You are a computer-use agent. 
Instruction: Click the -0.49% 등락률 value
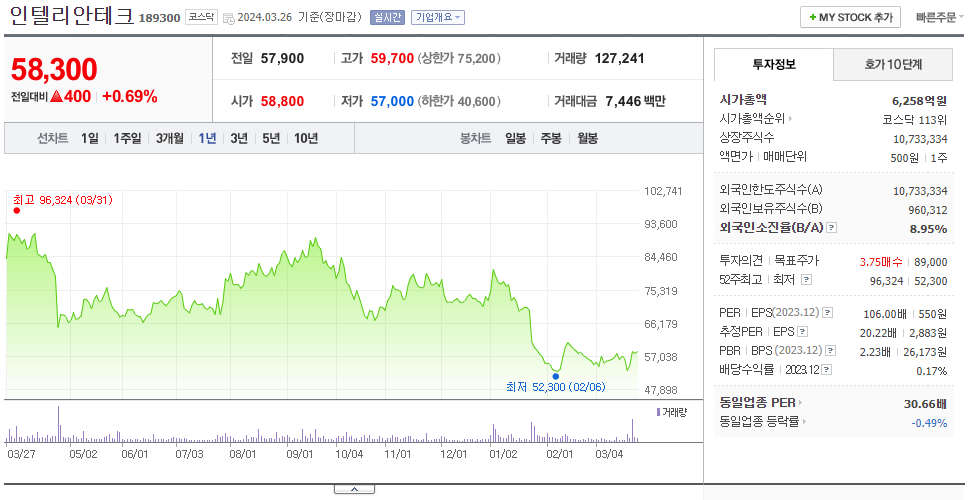(929, 423)
